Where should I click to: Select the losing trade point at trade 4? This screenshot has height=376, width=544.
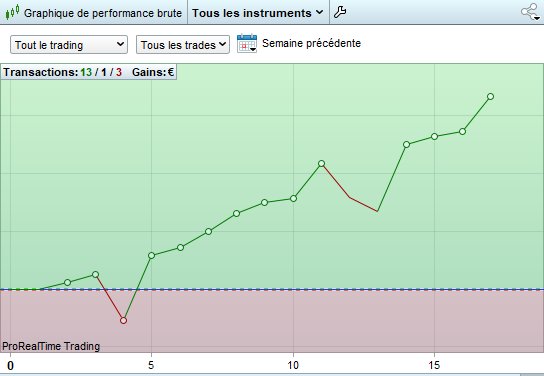(124, 321)
